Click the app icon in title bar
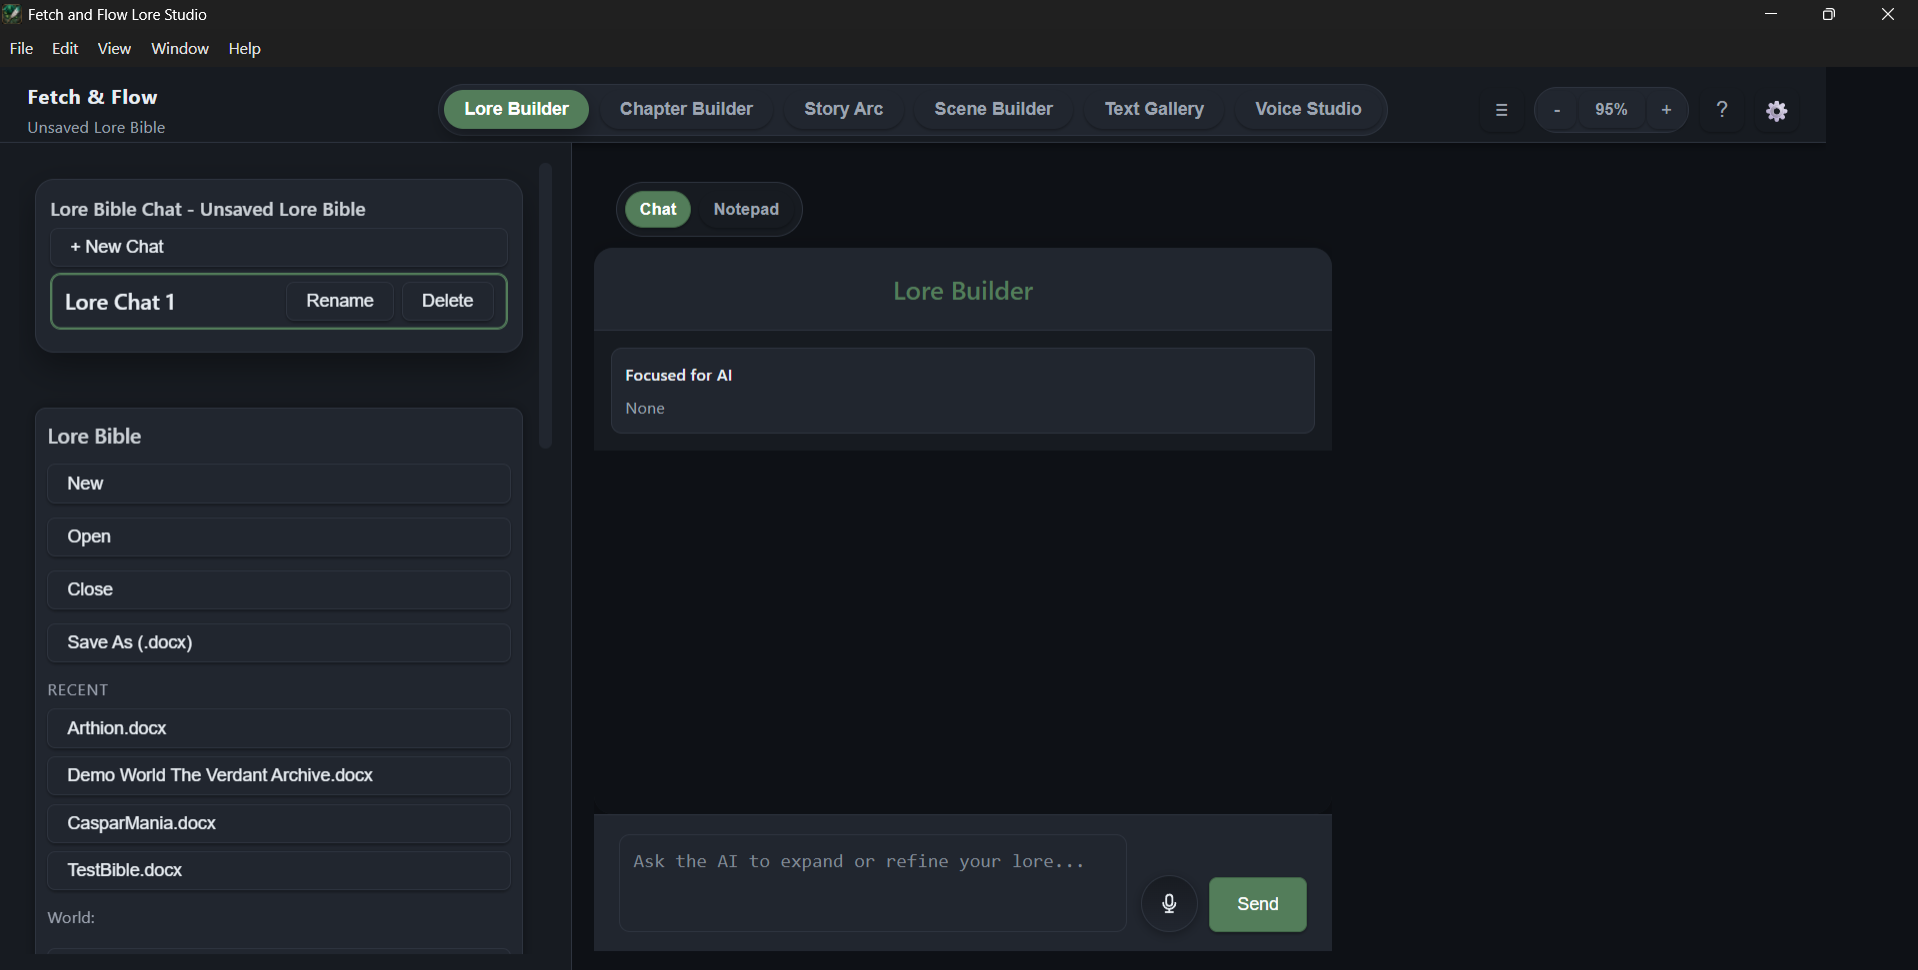 pyautogui.click(x=12, y=14)
